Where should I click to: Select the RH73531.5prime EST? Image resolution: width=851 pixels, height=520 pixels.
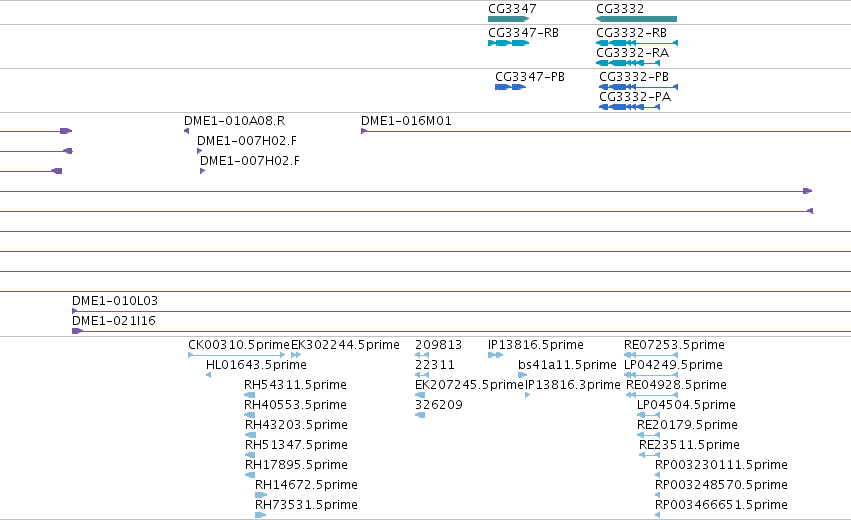261,515
